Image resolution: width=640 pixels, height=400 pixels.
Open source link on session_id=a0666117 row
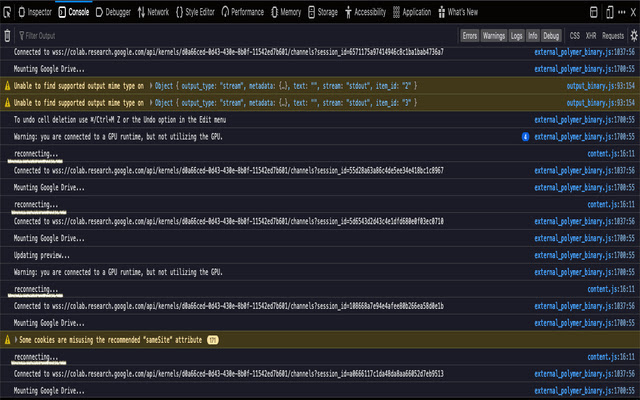[584, 374]
